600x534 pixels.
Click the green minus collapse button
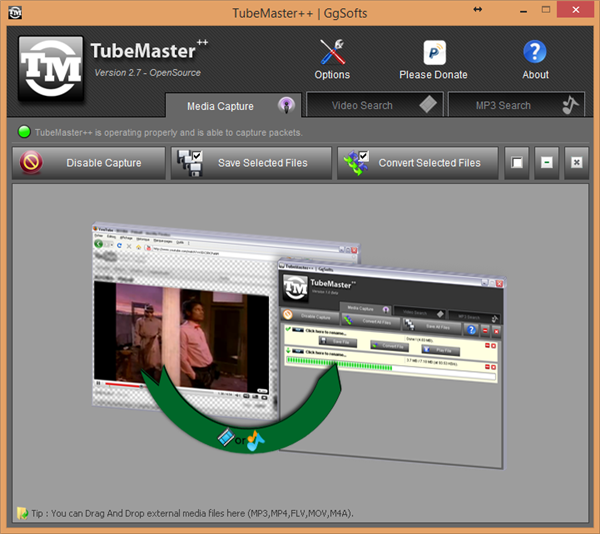pyautogui.click(x=546, y=163)
